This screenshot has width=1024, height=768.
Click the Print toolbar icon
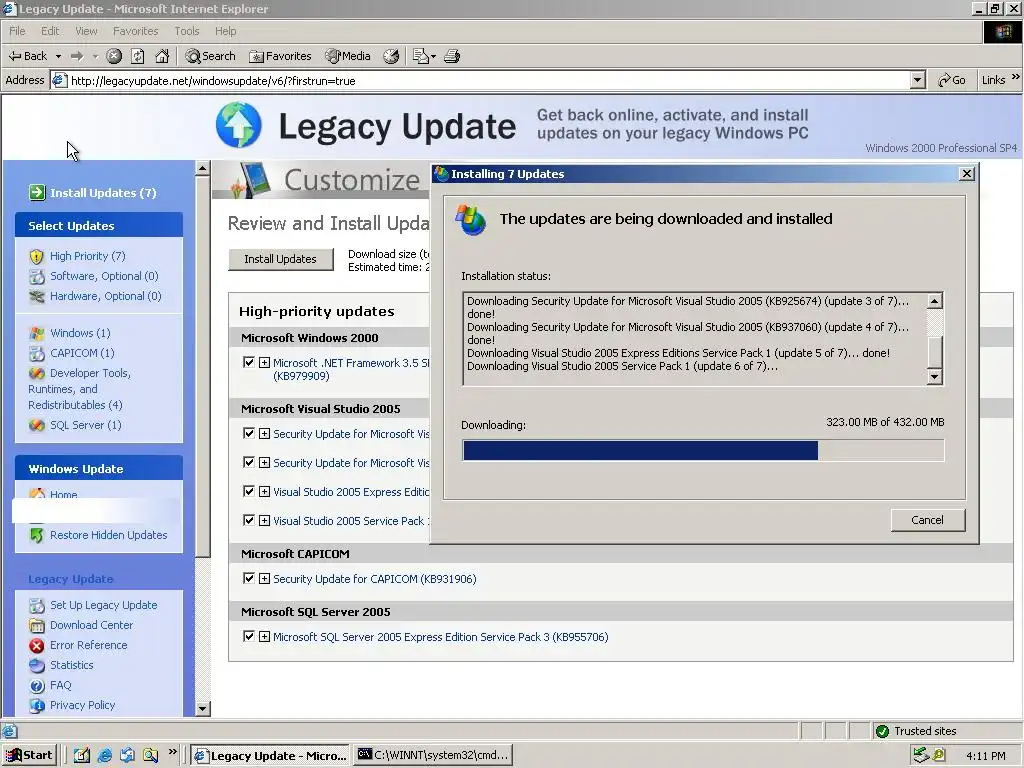pos(452,56)
